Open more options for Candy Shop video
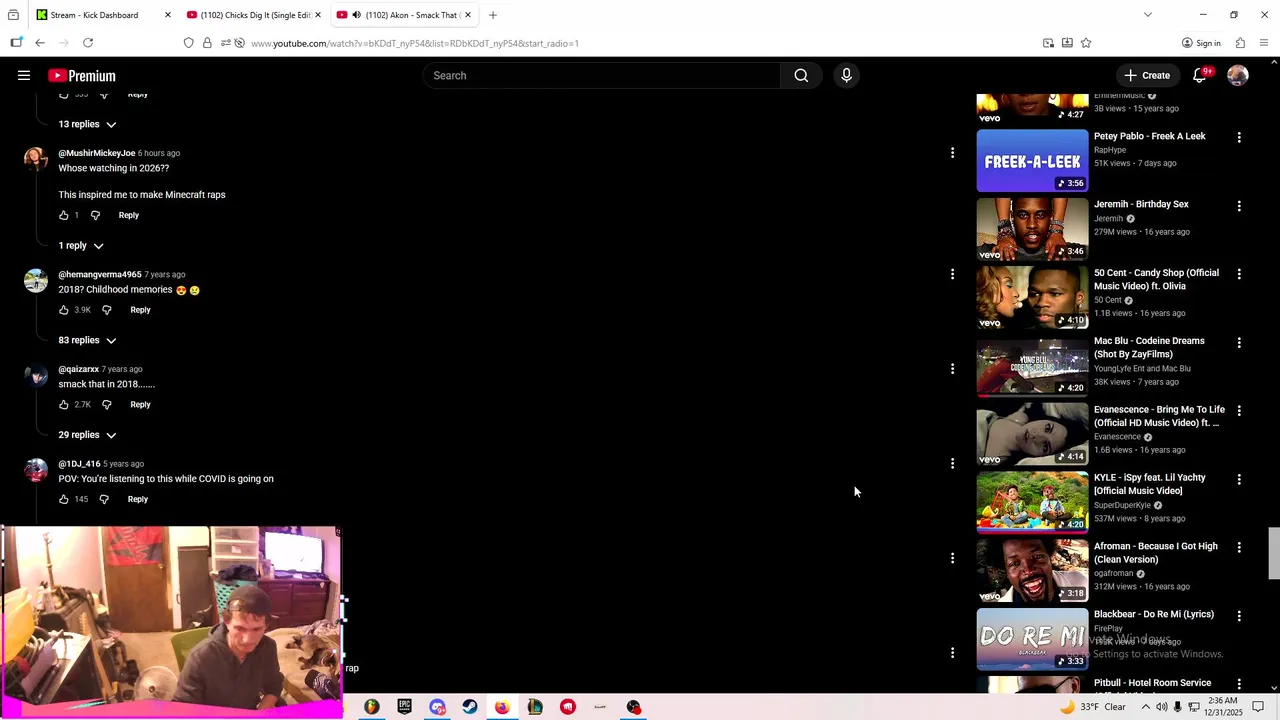The height and width of the screenshot is (720, 1280). tap(1239, 274)
